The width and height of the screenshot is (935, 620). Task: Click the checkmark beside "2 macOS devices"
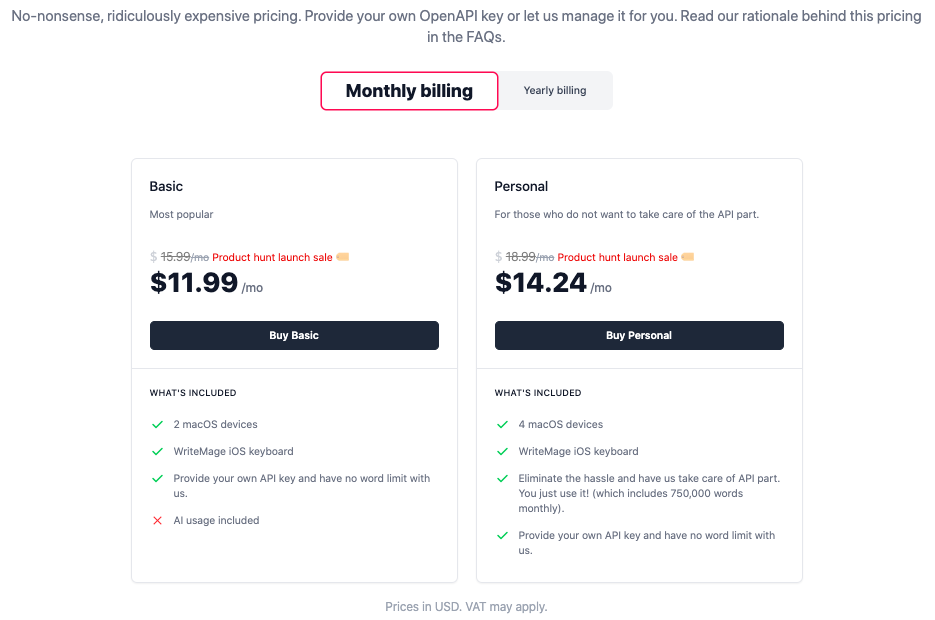tap(157, 424)
